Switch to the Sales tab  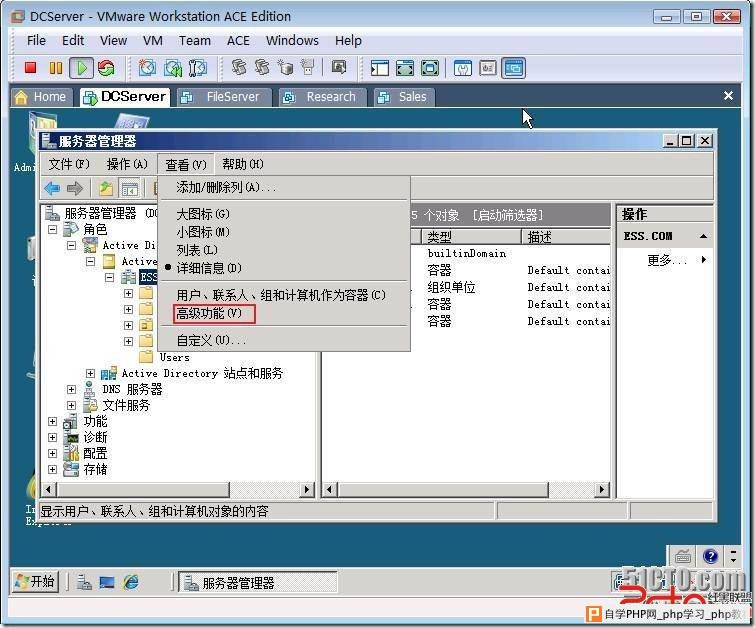coord(404,97)
